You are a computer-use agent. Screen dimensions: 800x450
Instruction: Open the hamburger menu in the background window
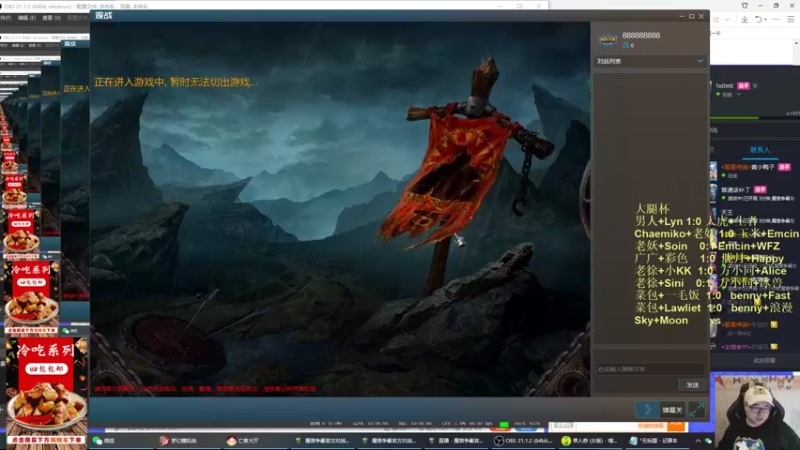tap(790, 19)
